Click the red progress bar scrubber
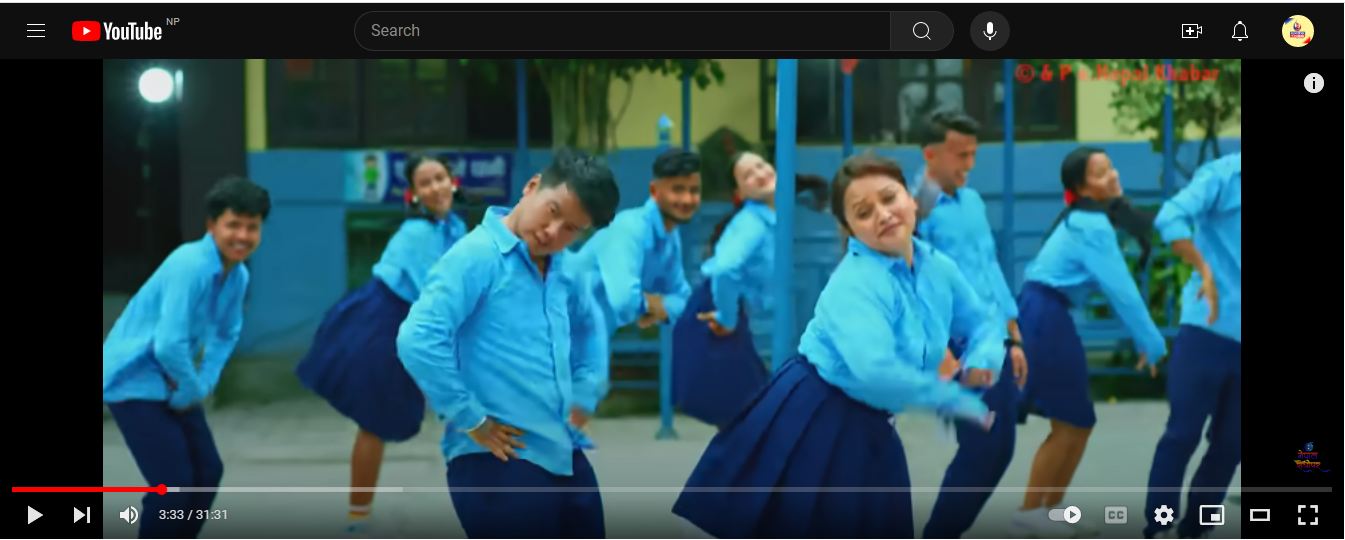Image resolution: width=1345 pixels, height=540 pixels. coord(162,489)
